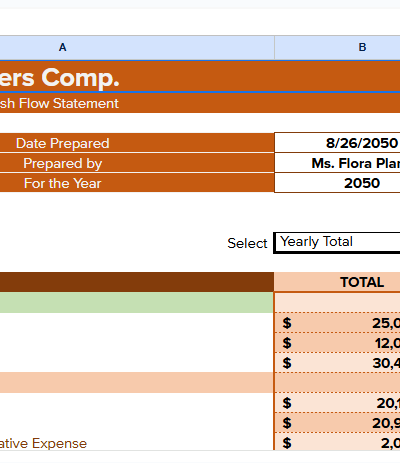Click the Ms. Flora prepared-by cell
Image resolution: width=400 pixels, height=463 pixels.
tap(337, 163)
